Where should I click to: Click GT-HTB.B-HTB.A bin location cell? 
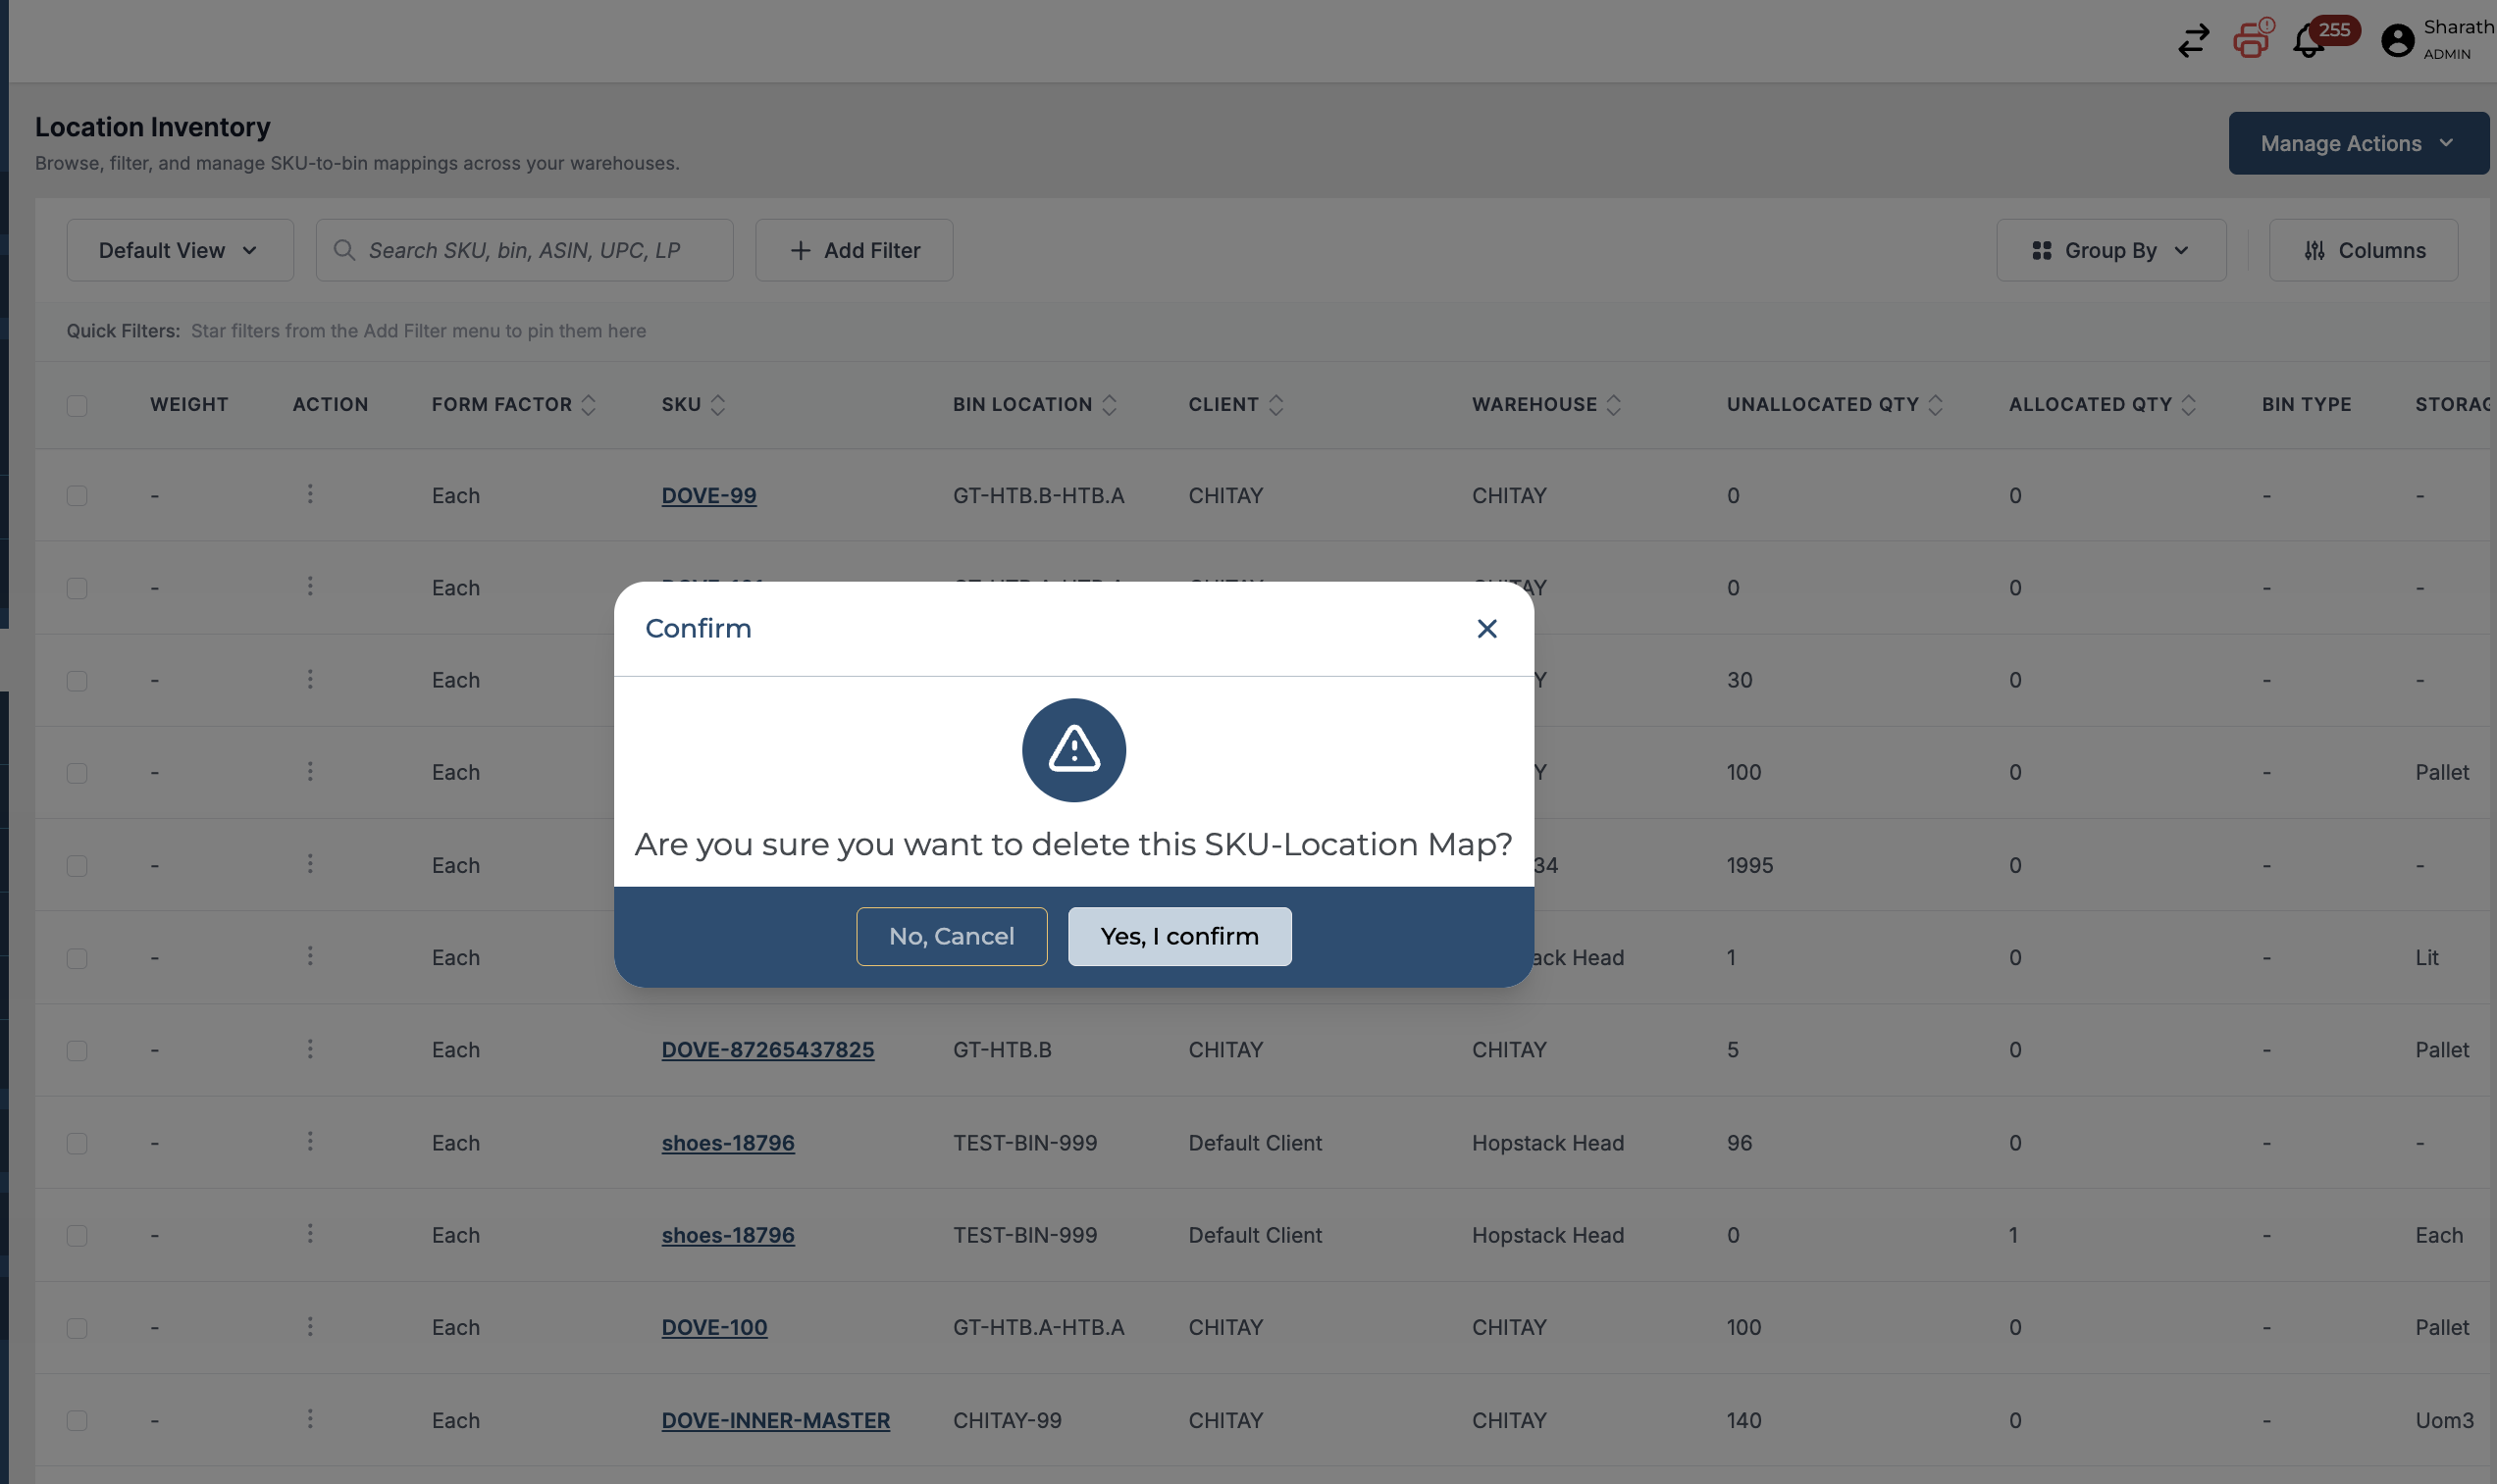(x=1038, y=495)
